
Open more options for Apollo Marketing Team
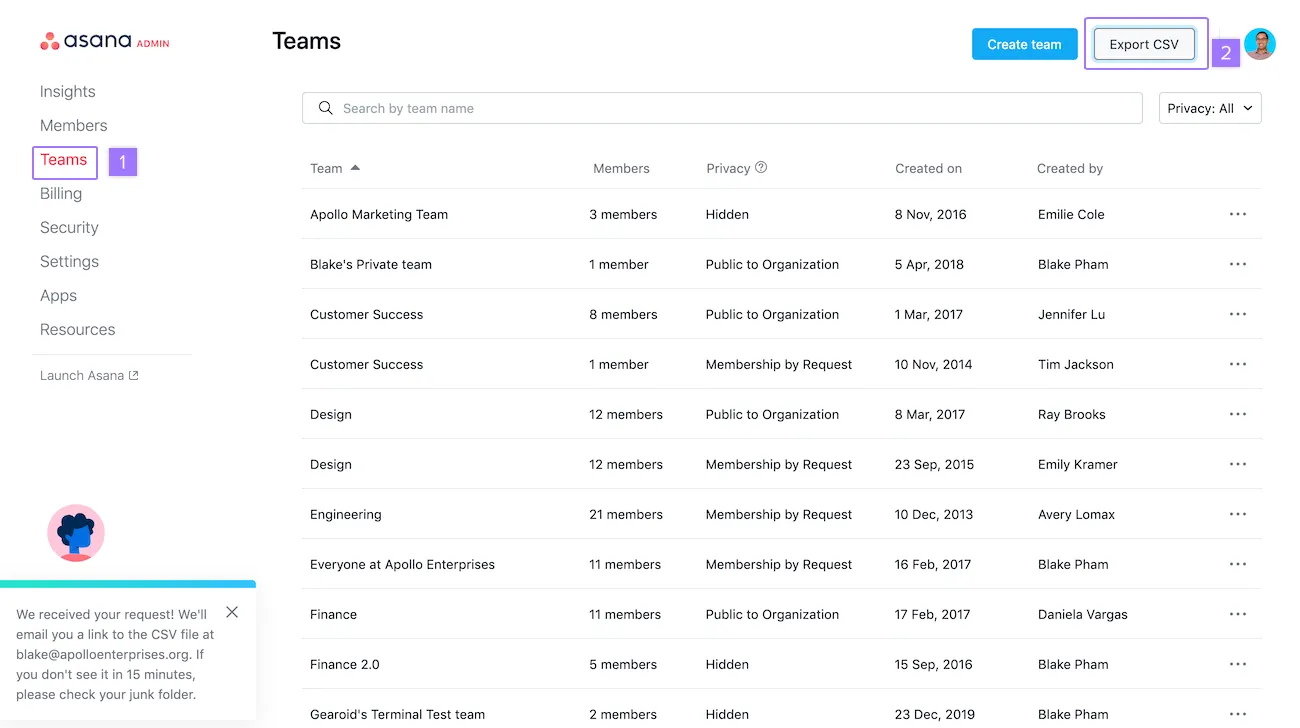coord(1238,214)
